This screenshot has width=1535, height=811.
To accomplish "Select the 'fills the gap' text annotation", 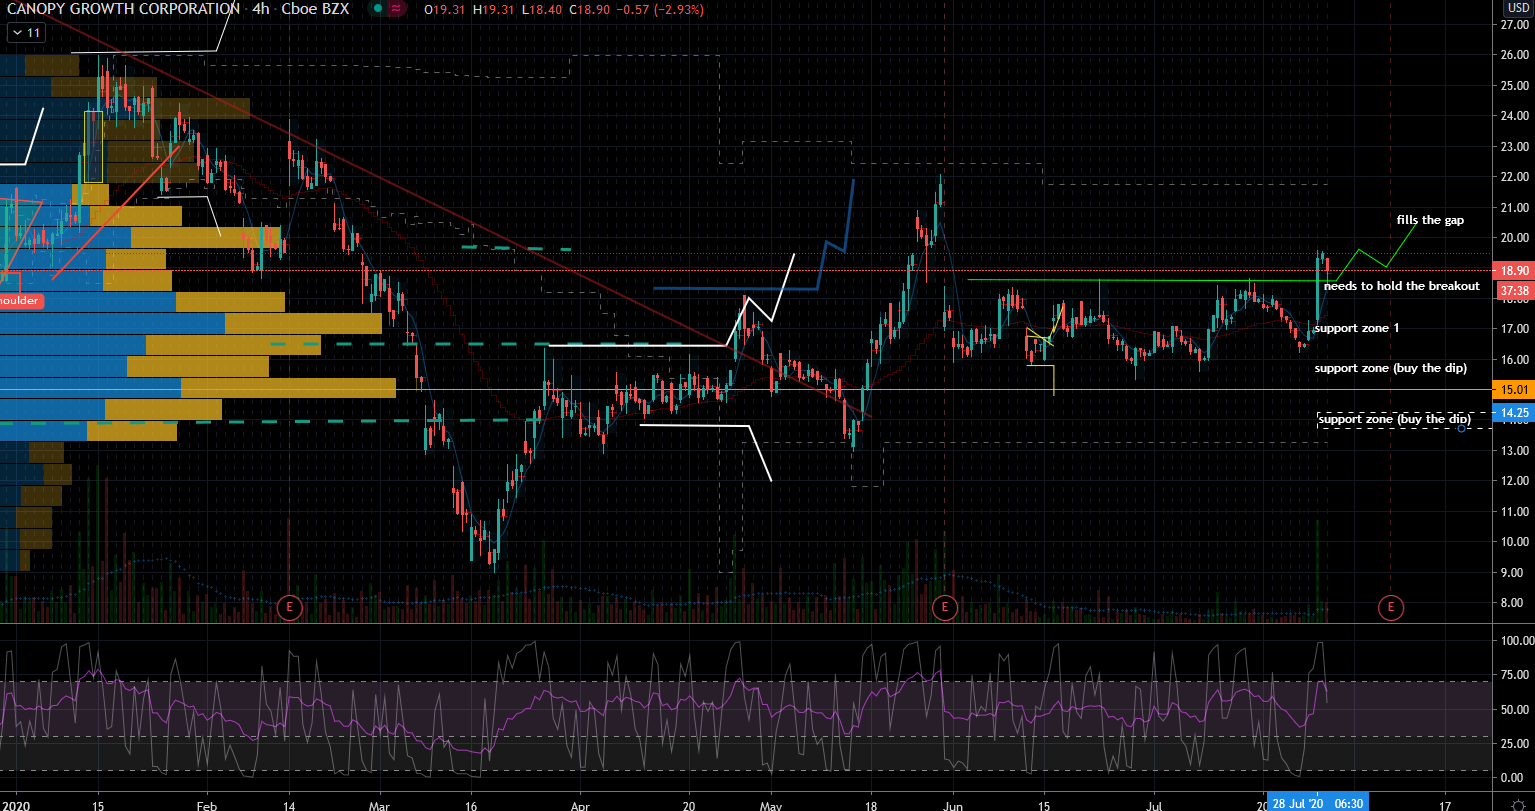I will point(1430,220).
